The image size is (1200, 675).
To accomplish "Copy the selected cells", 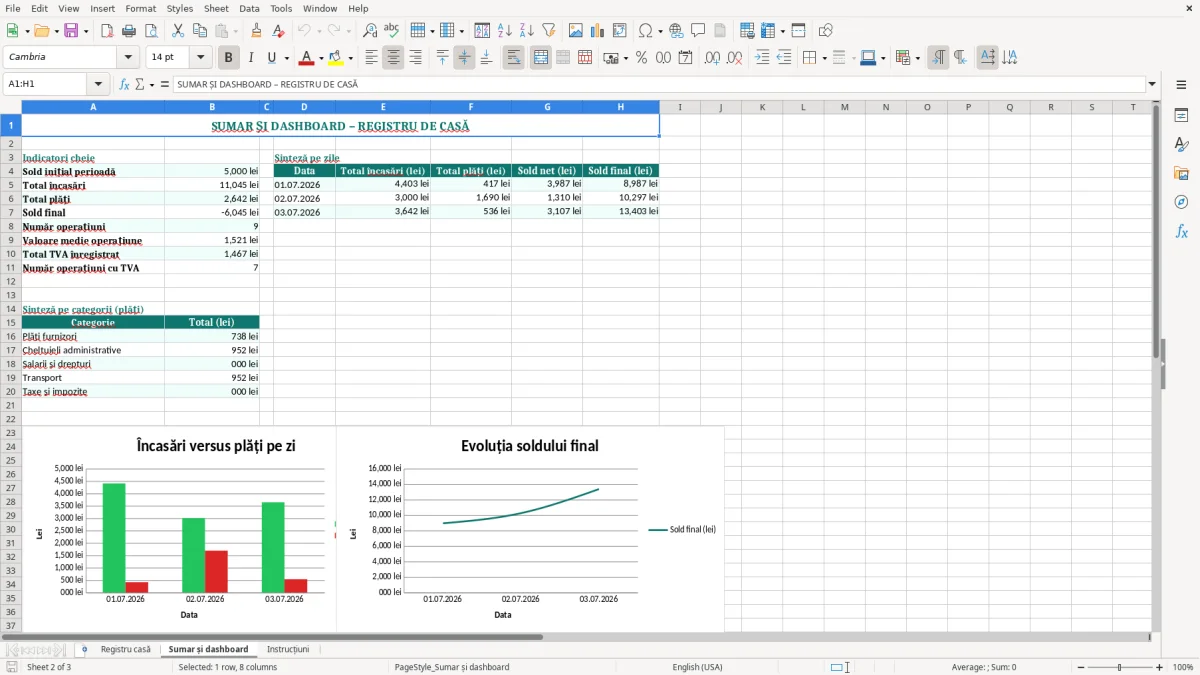I will 200,31.
